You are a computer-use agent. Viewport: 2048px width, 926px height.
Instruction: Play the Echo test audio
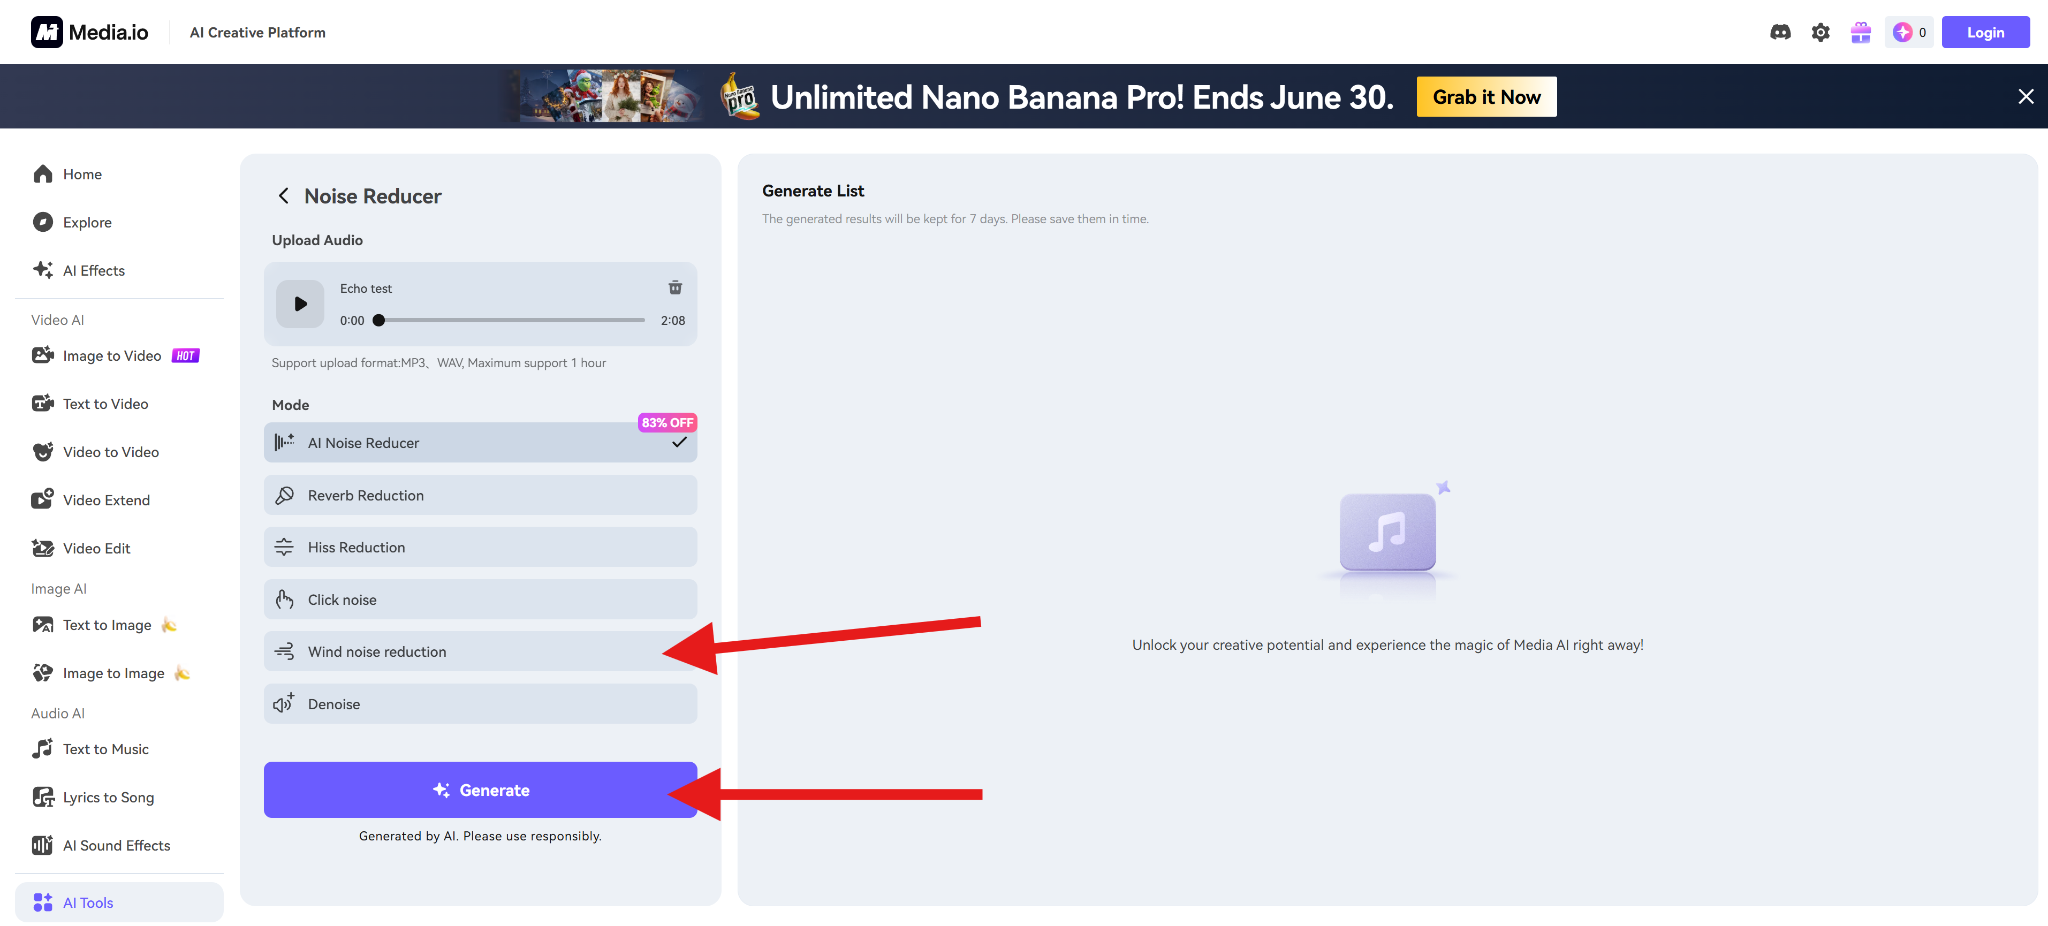point(300,304)
